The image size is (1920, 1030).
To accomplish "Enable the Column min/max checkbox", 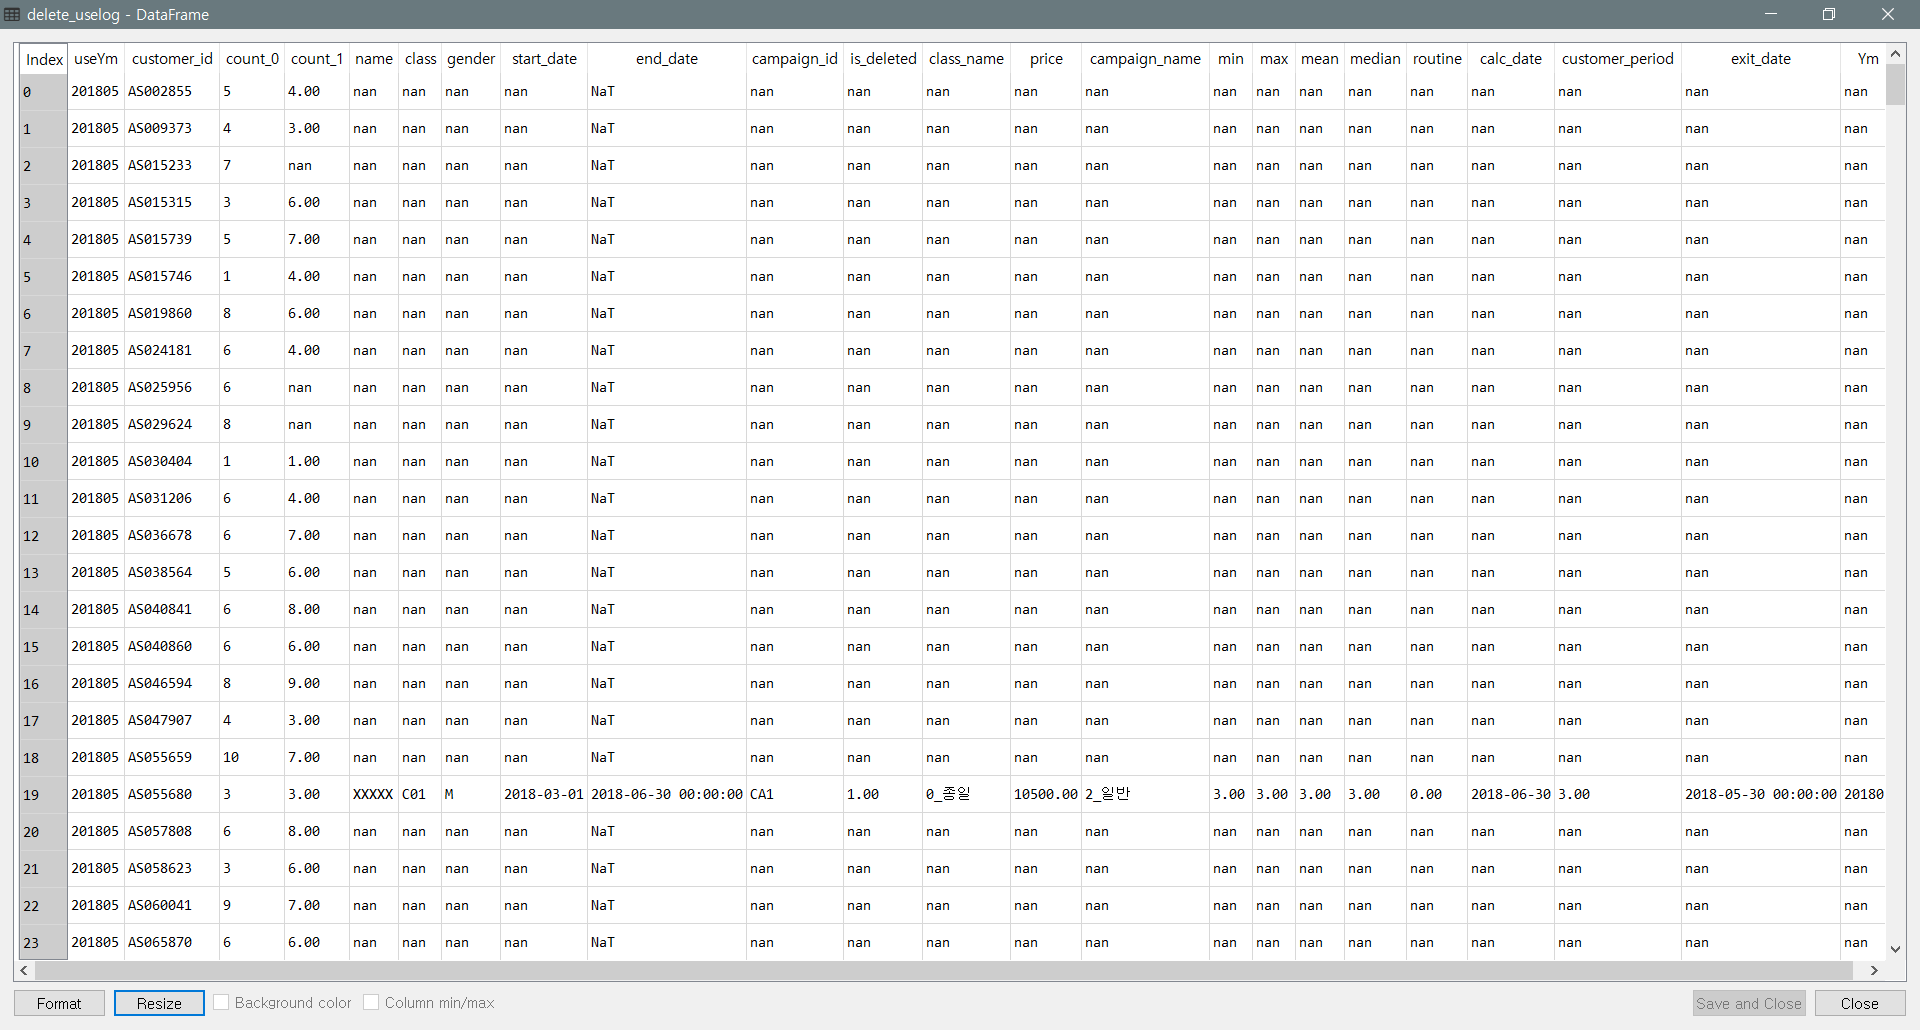I will (371, 1002).
